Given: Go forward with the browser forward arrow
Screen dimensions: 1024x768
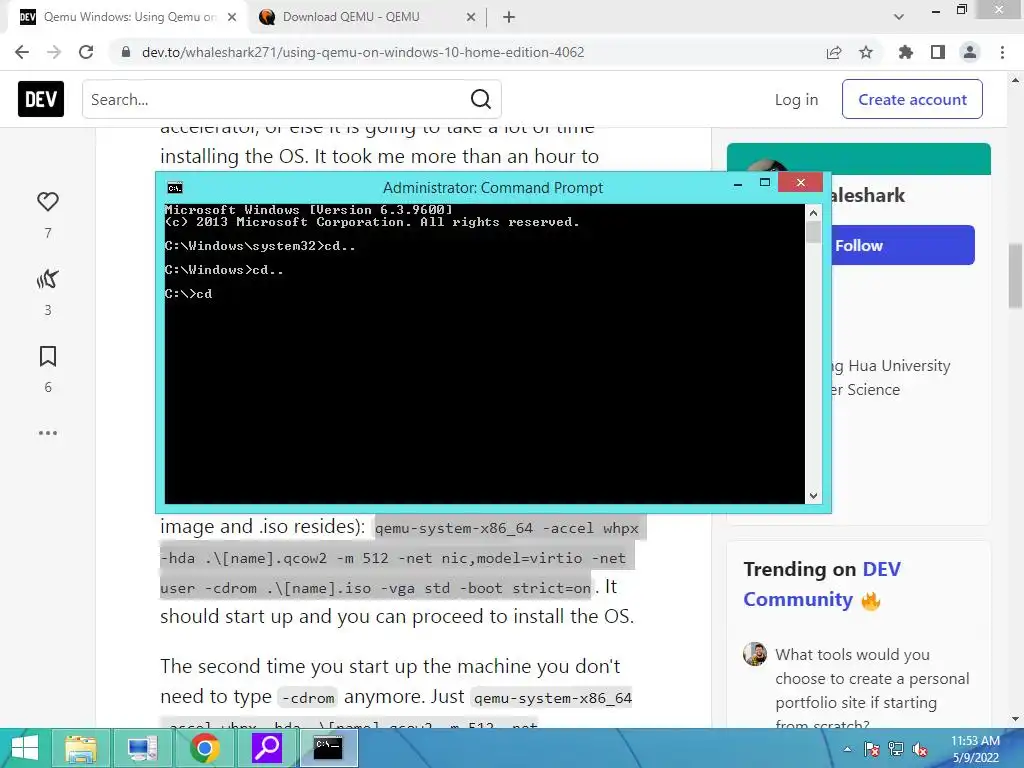Looking at the screenshot, I should point(54,52).
